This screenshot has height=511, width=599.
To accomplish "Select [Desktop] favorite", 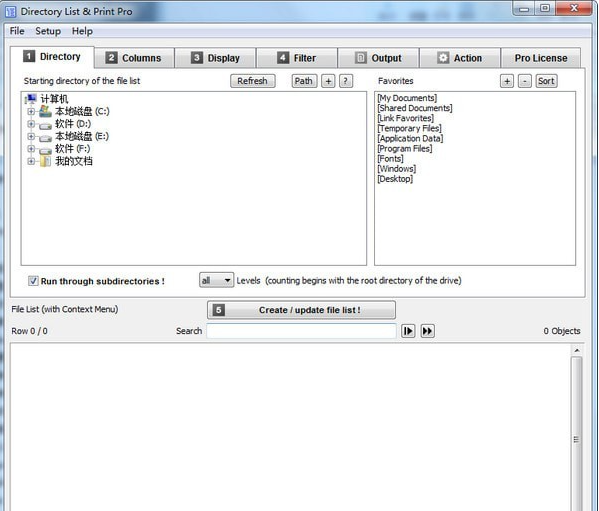I will click(395, 179).
